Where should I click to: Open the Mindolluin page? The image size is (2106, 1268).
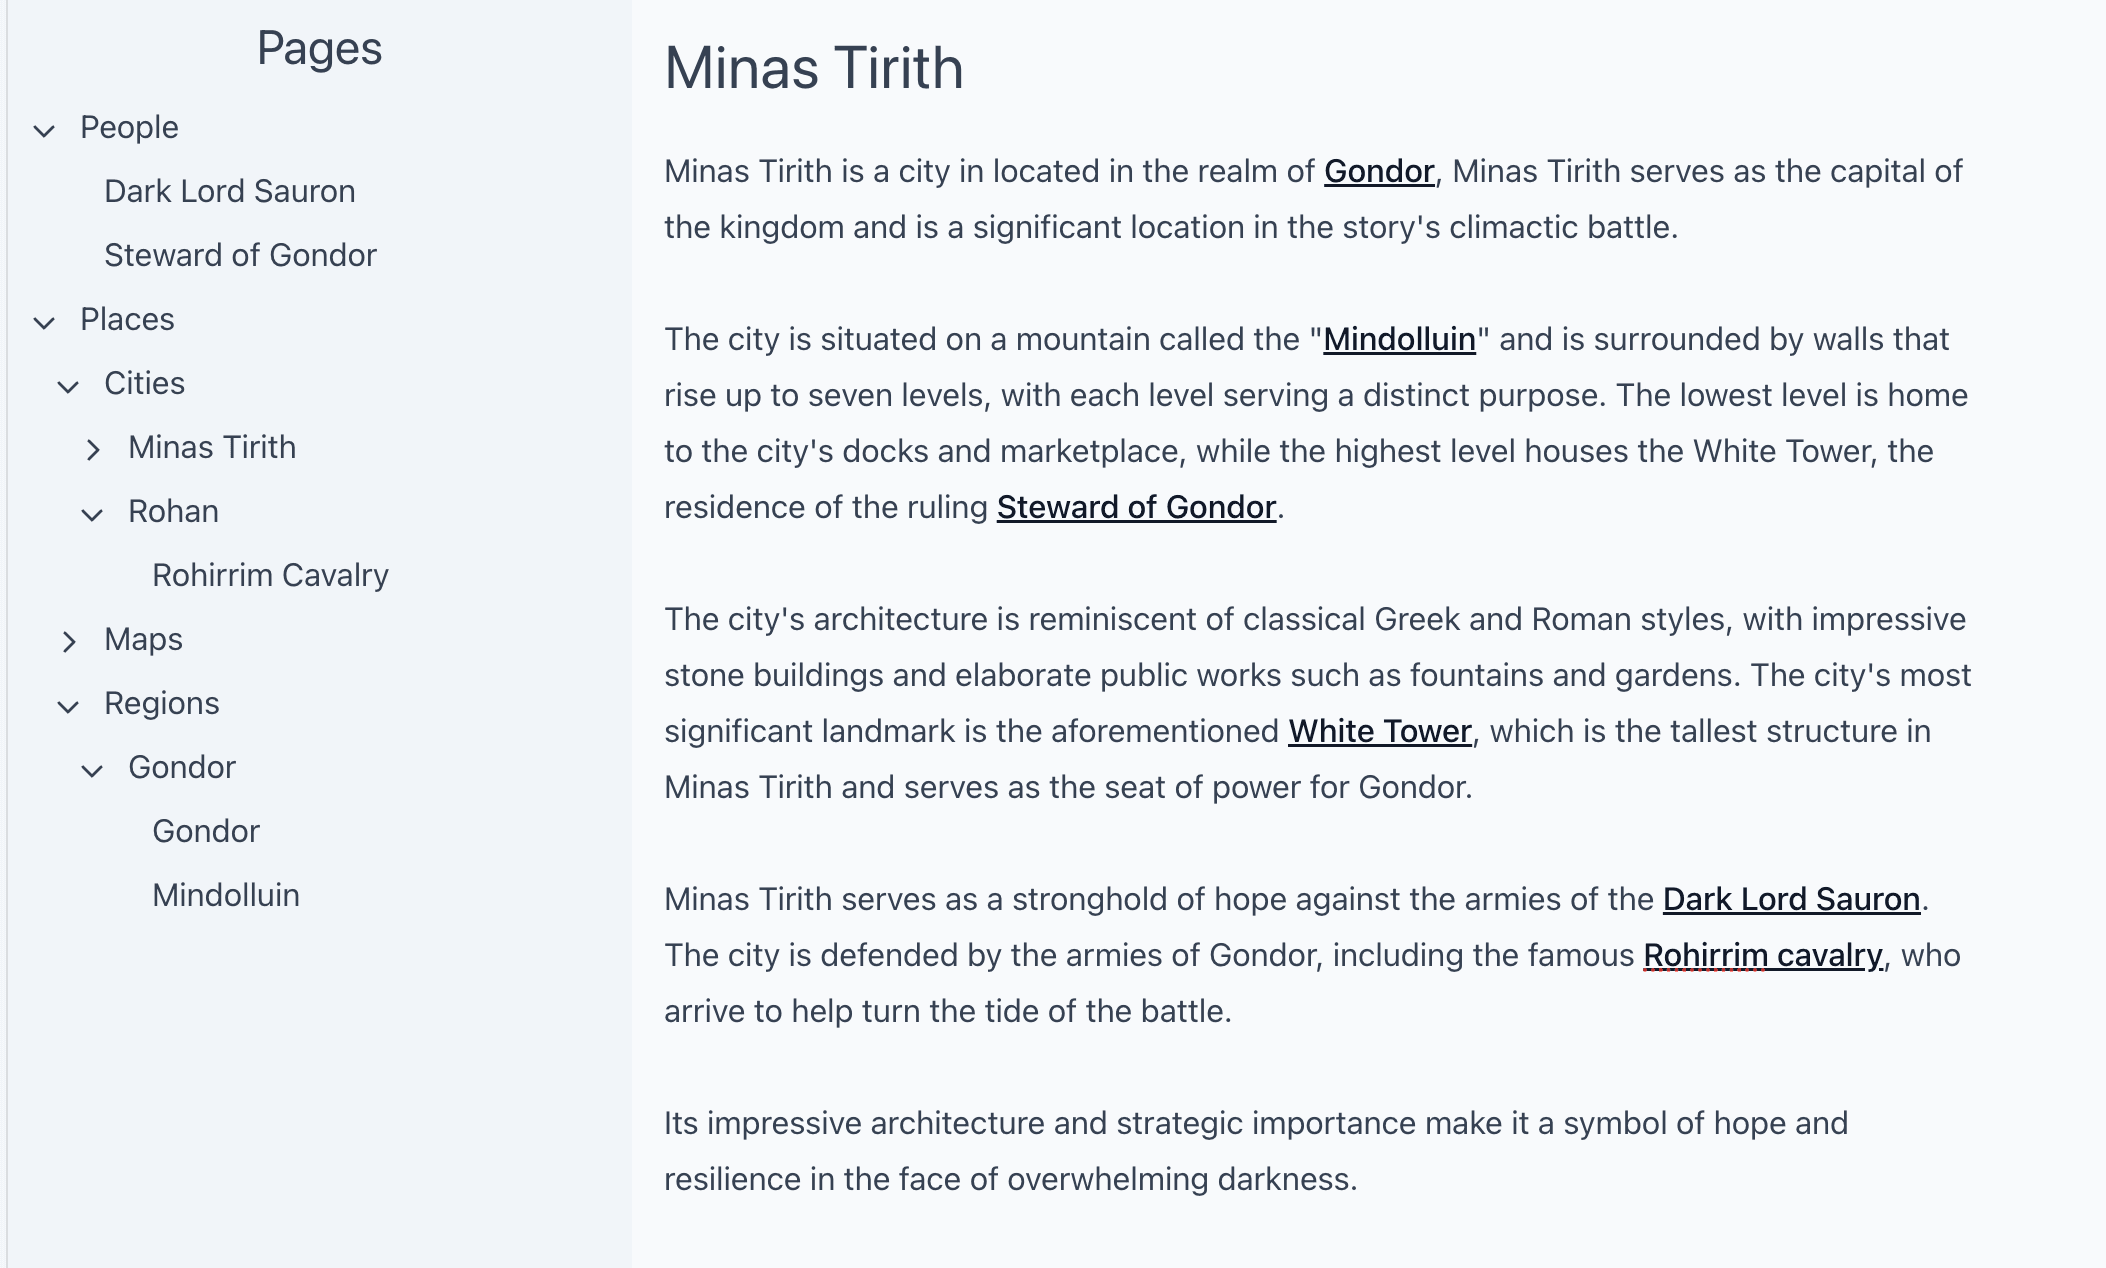pos(224,893)
